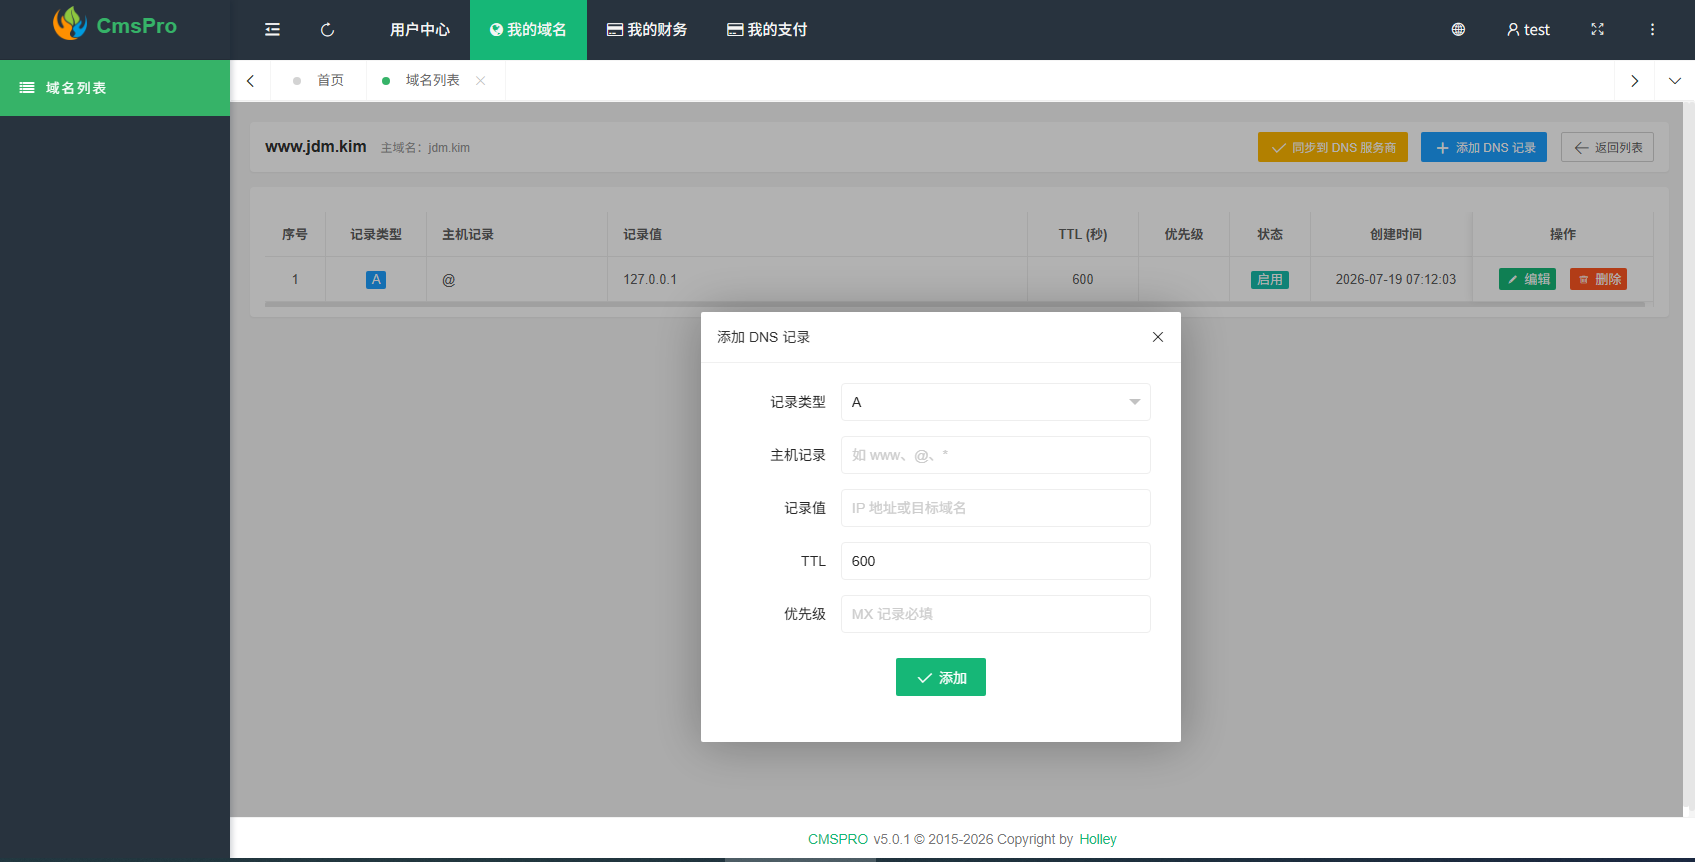Click the www.jdm.kim domain title
Screen dimensions: 1695x862
coord(316,146)
